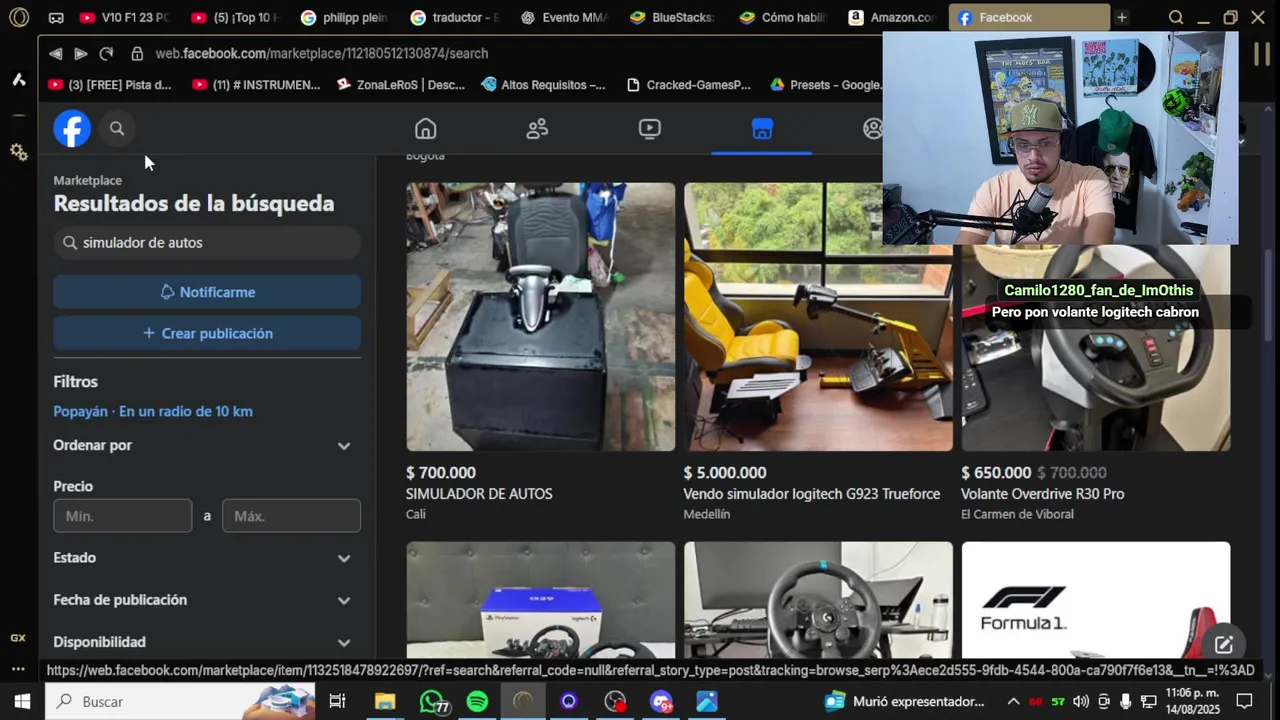Switch to the Amazon.com tab

point(892,17)
